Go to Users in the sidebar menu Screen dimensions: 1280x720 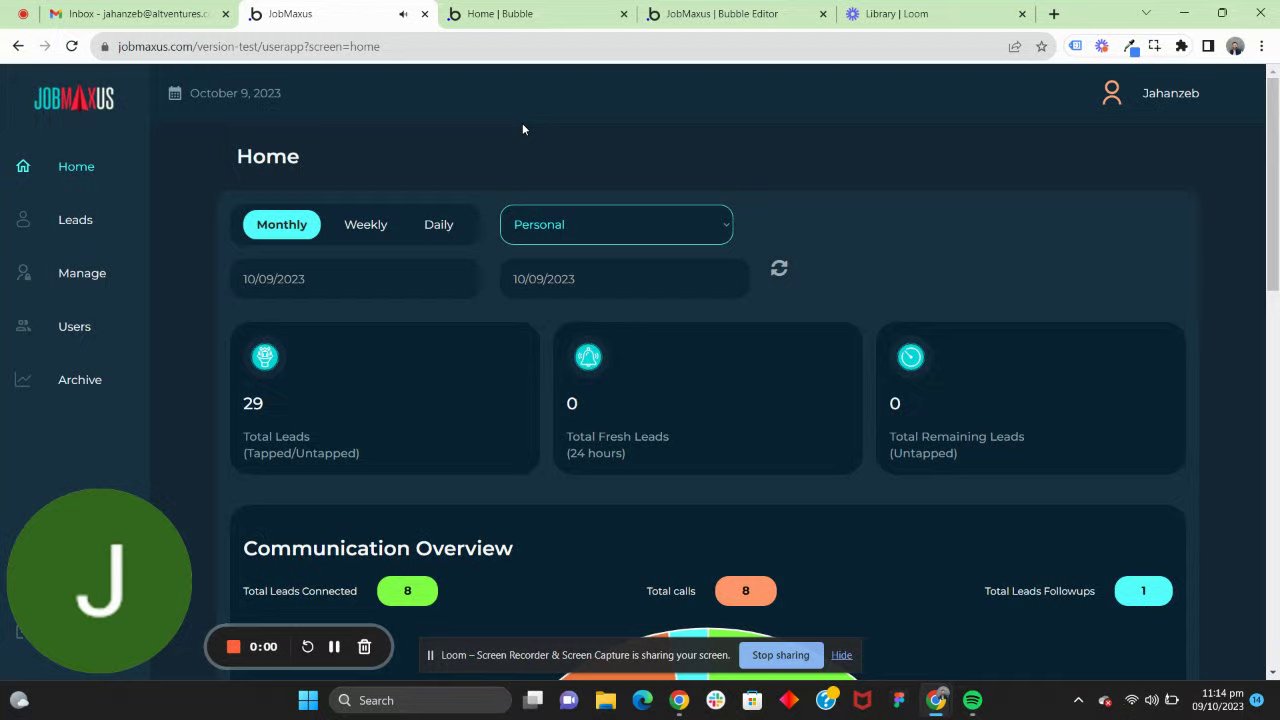pos(74,326)
